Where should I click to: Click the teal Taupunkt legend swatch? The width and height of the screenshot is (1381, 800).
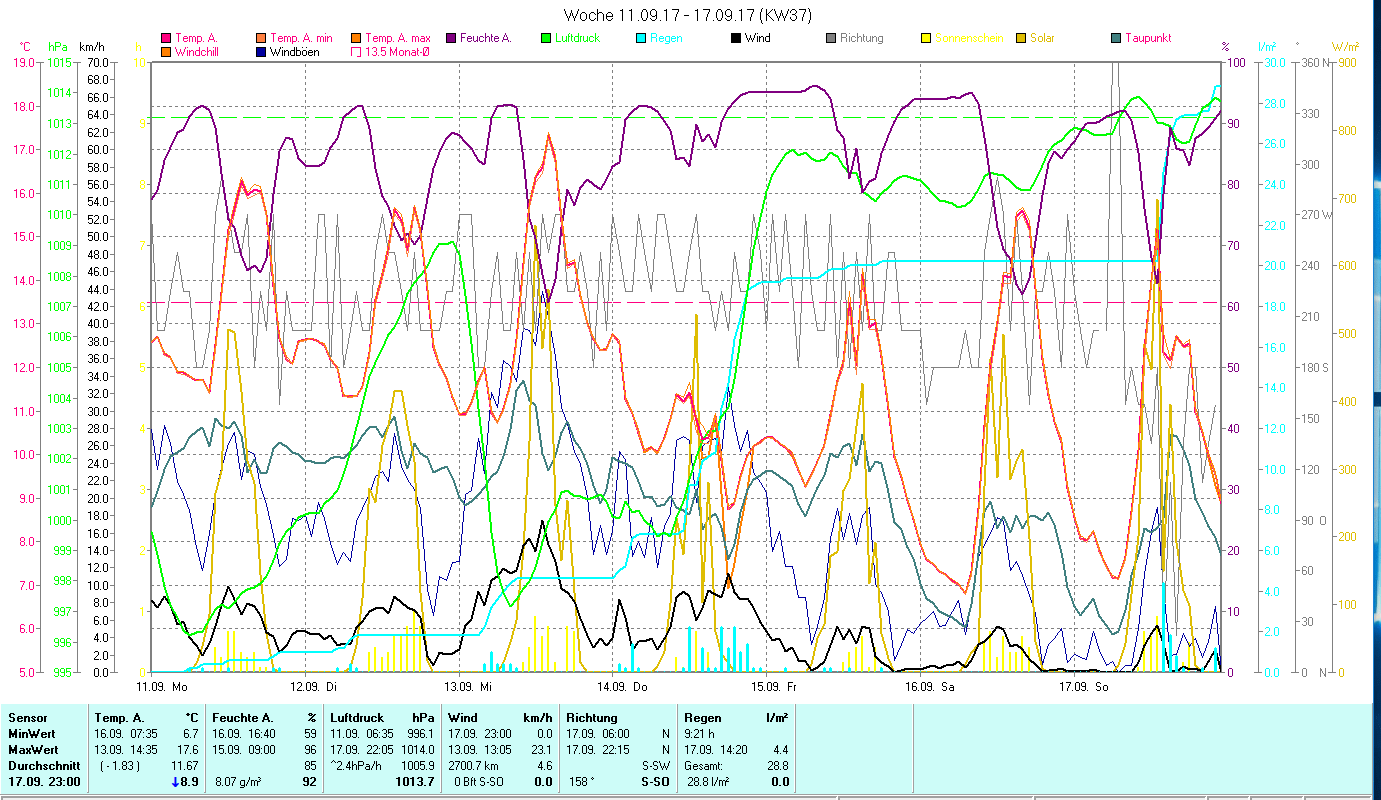tap(1116, 38)
